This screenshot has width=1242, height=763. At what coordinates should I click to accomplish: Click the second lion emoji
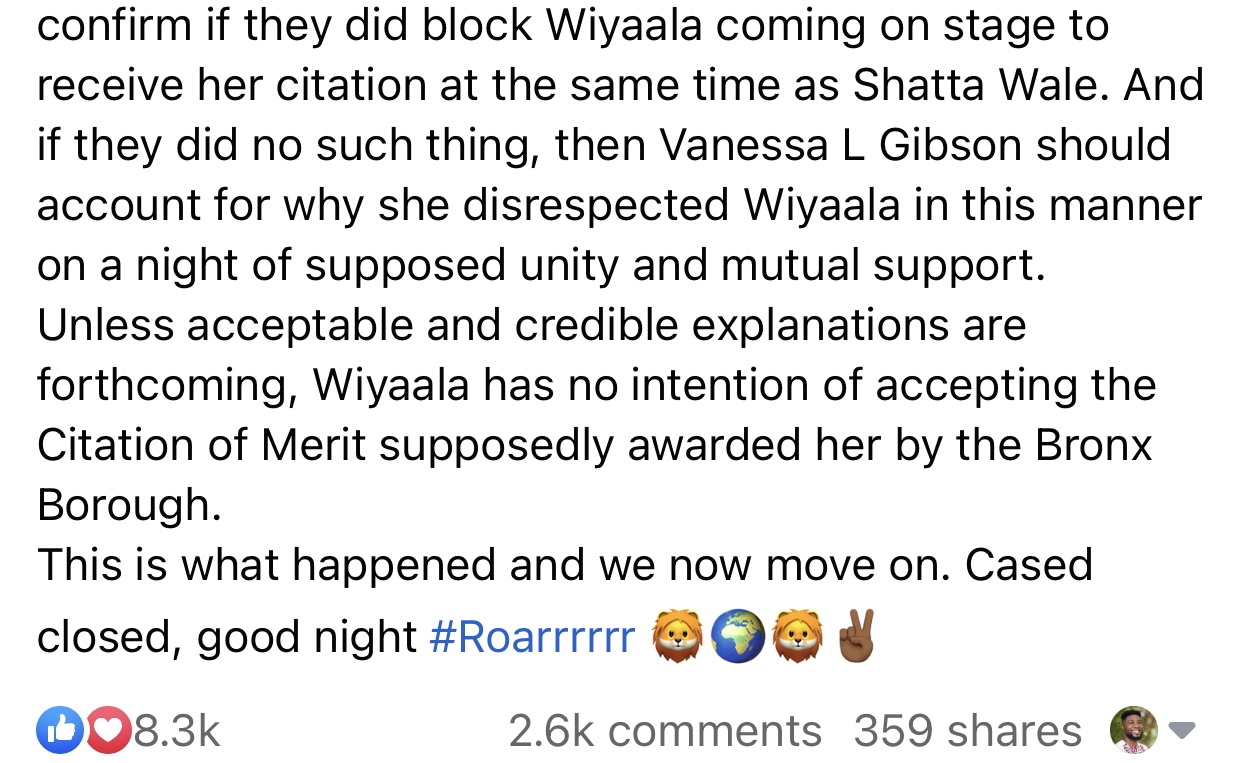click(x=797, y=637)
